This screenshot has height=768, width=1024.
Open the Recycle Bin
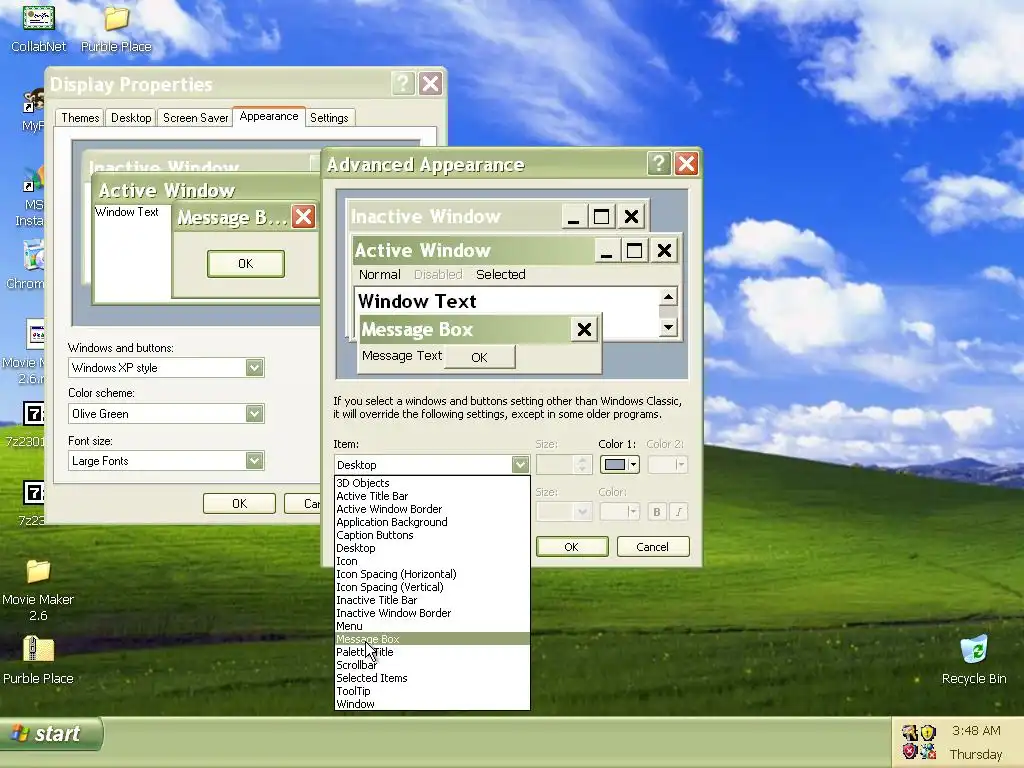(x=974, y=660)
